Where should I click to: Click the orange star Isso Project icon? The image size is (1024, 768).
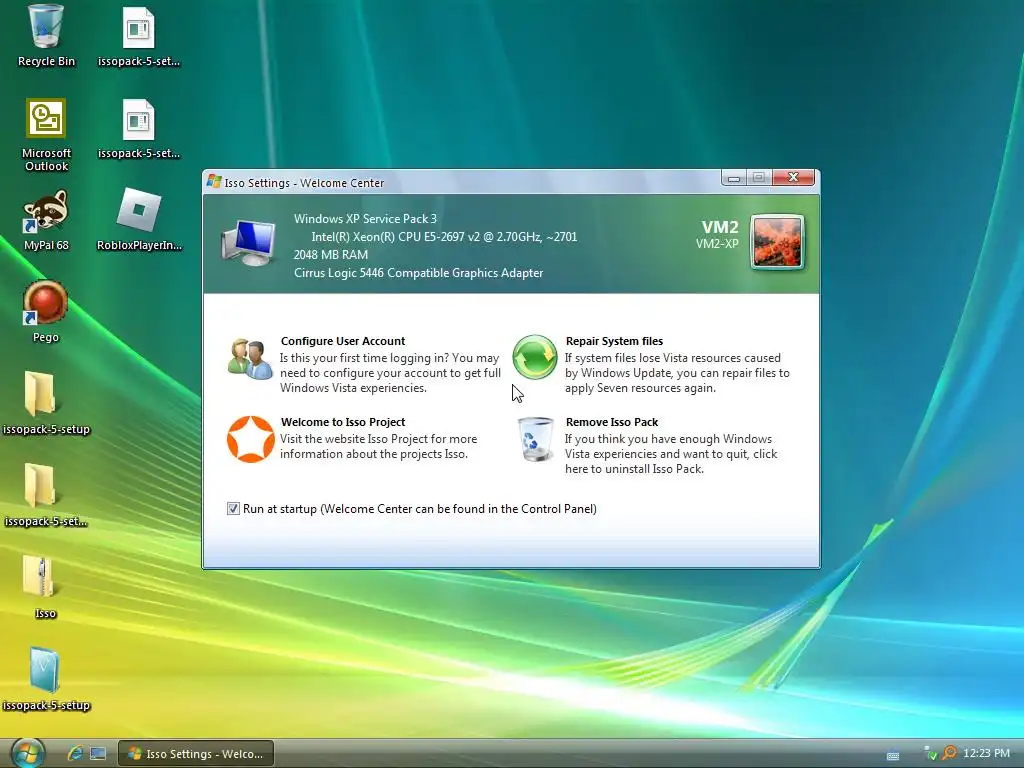pyautogui.click(x=250, y=439)
